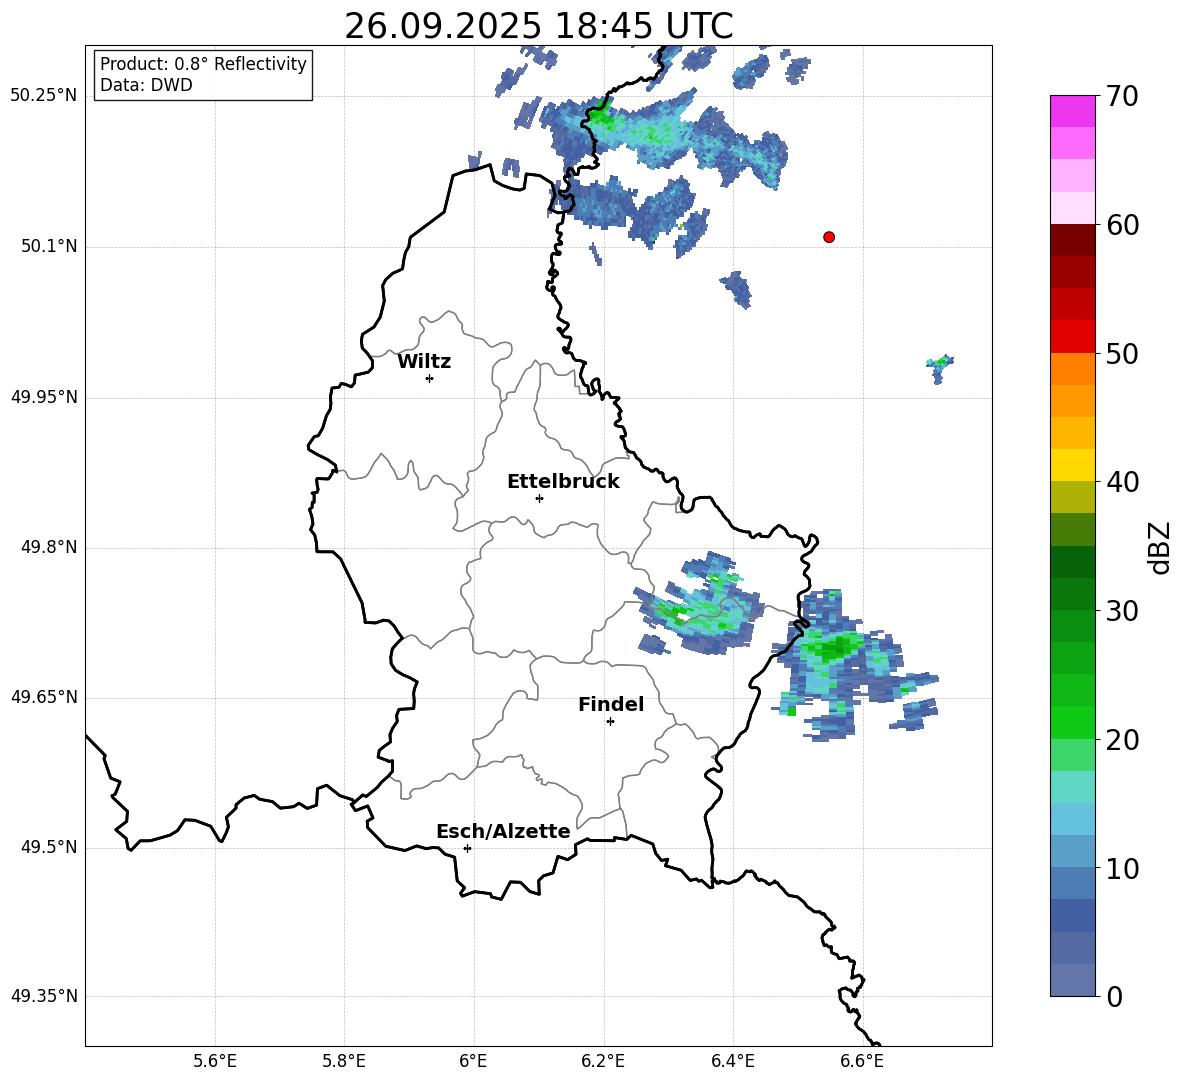This screenshot has height=1081, width=1184.
Task: Select the Wiltz city label
Action: pos(424,362)
